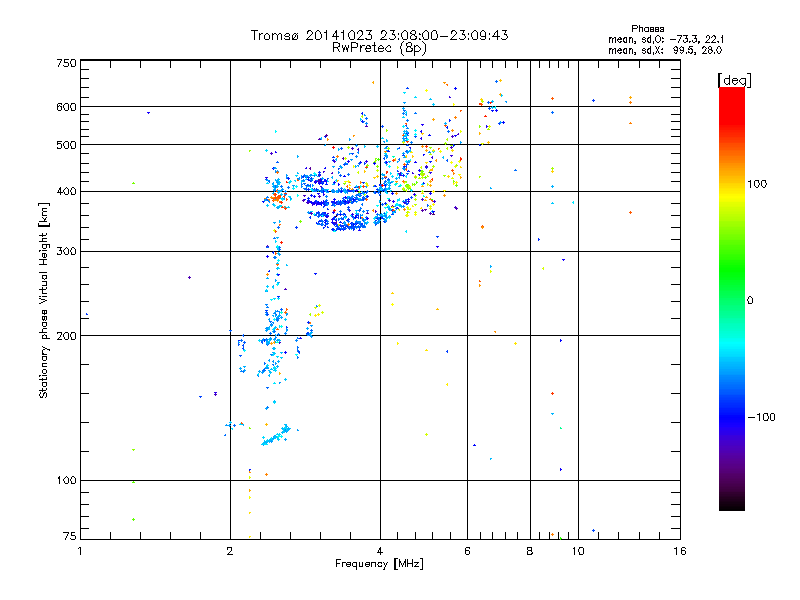This screenshot has height=600, width=800.
Task: Click the y-axis tick label '400'
Action: 66,191
